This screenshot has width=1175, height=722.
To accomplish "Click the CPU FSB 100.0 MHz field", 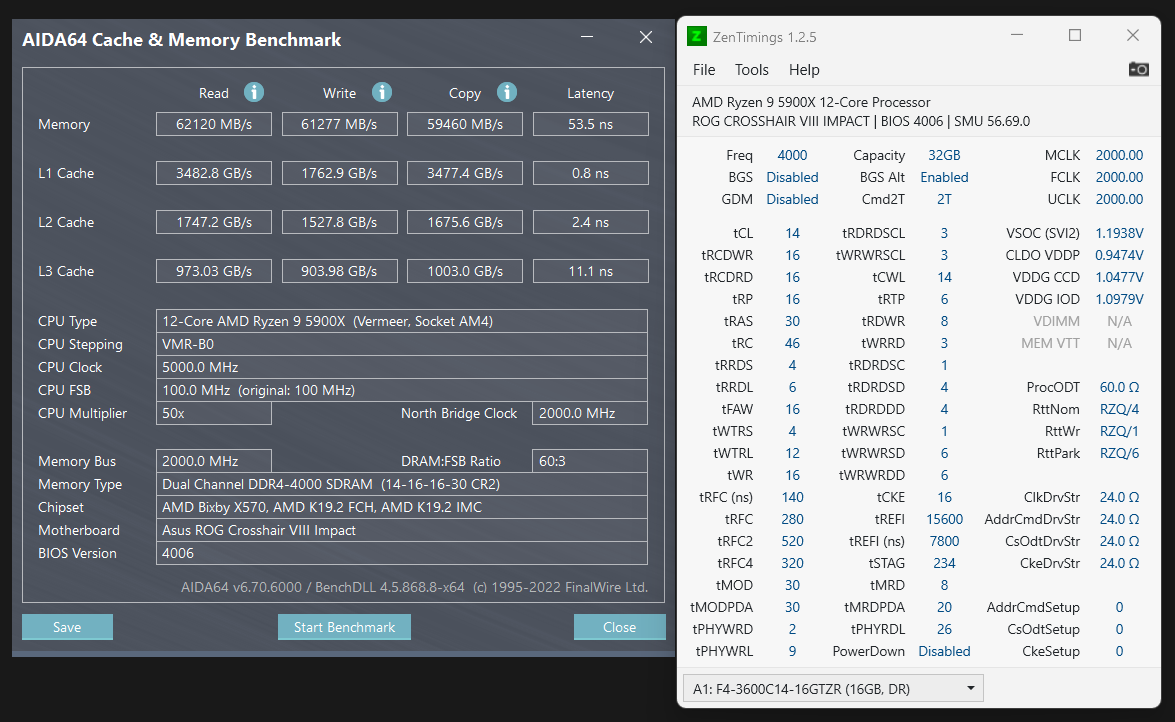I will tap(402, 390).
